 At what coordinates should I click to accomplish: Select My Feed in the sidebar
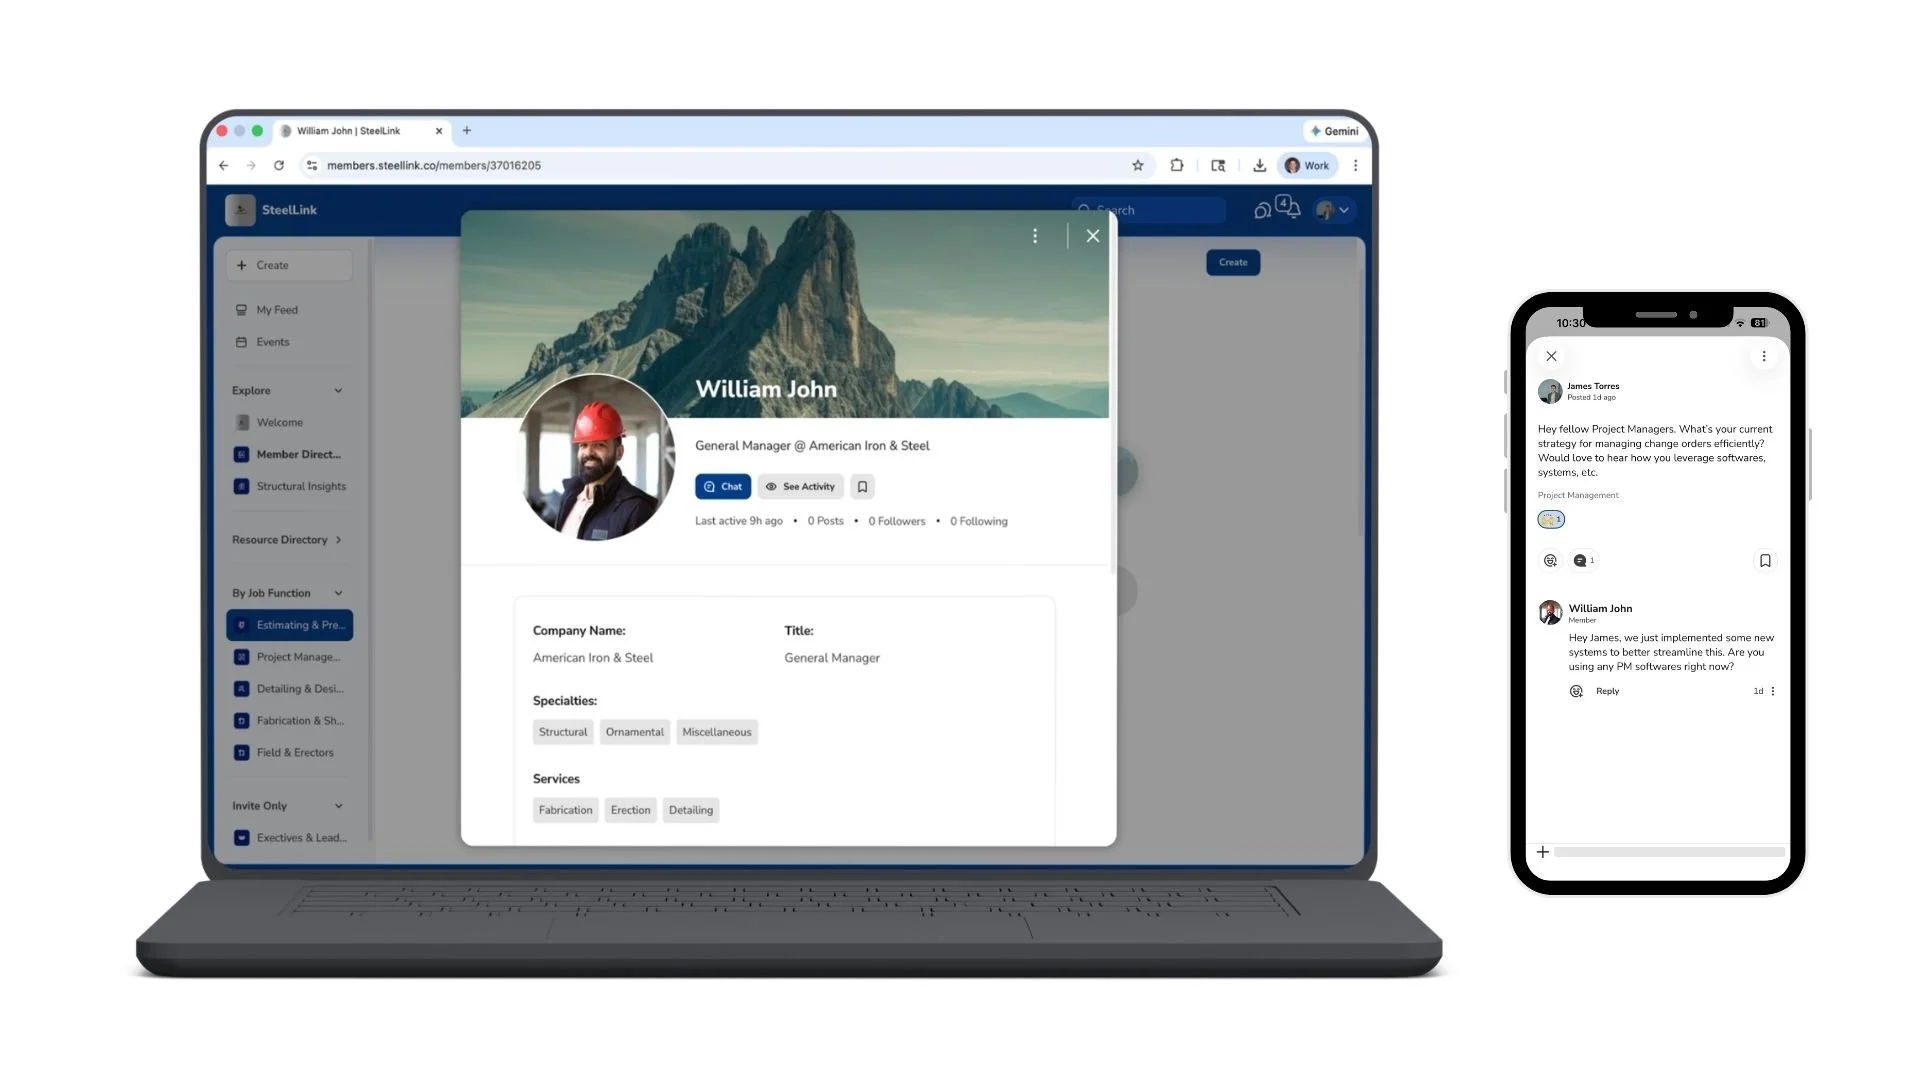276,310
